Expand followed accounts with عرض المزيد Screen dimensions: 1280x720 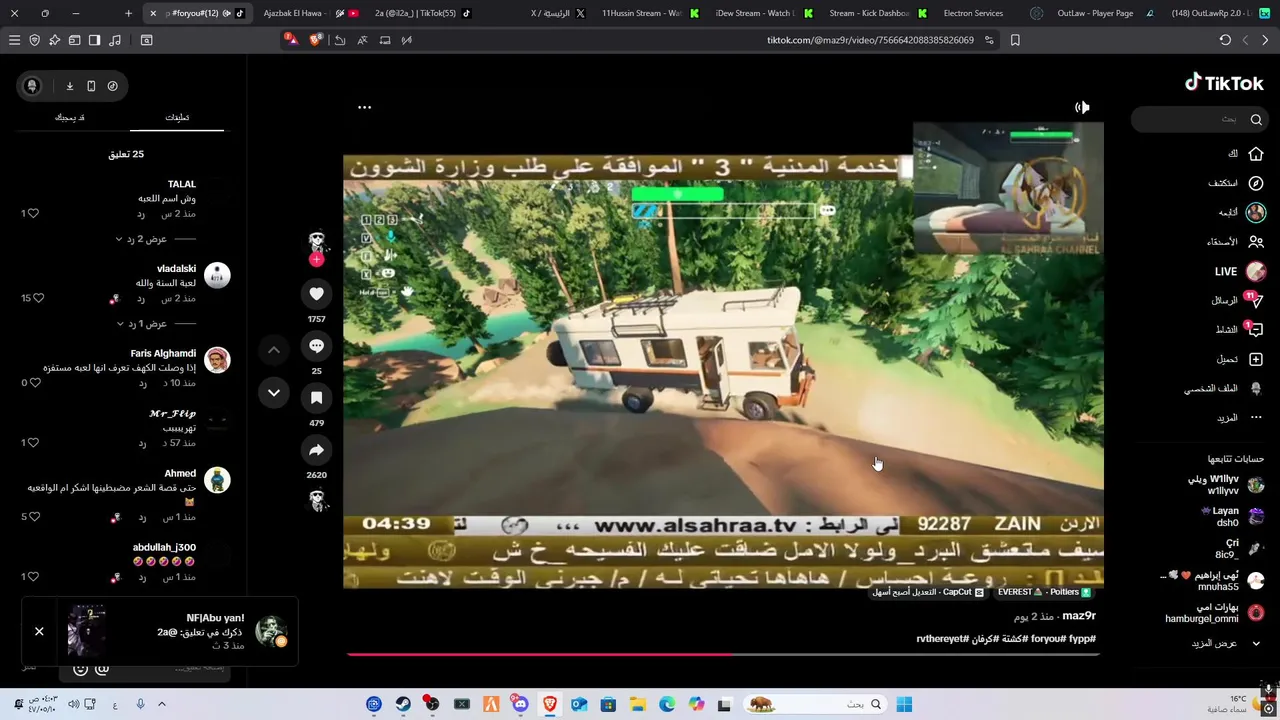(x=1224, y=643)
